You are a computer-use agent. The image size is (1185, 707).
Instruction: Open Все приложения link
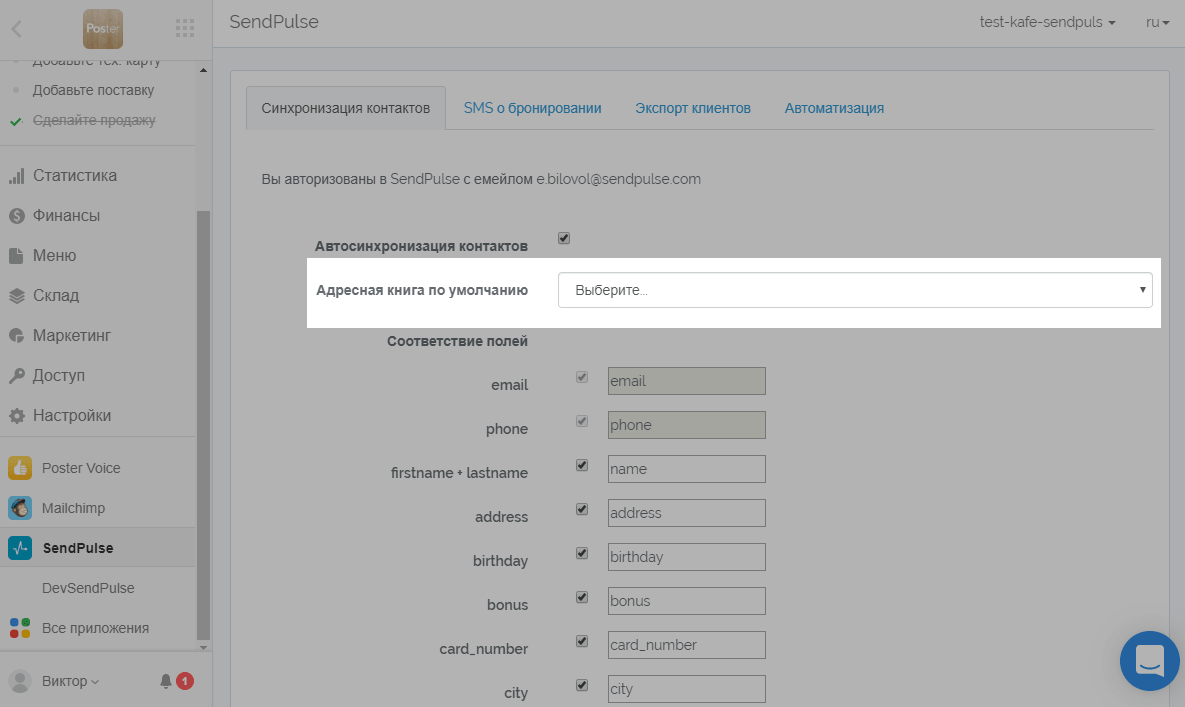tap(95, 628)
